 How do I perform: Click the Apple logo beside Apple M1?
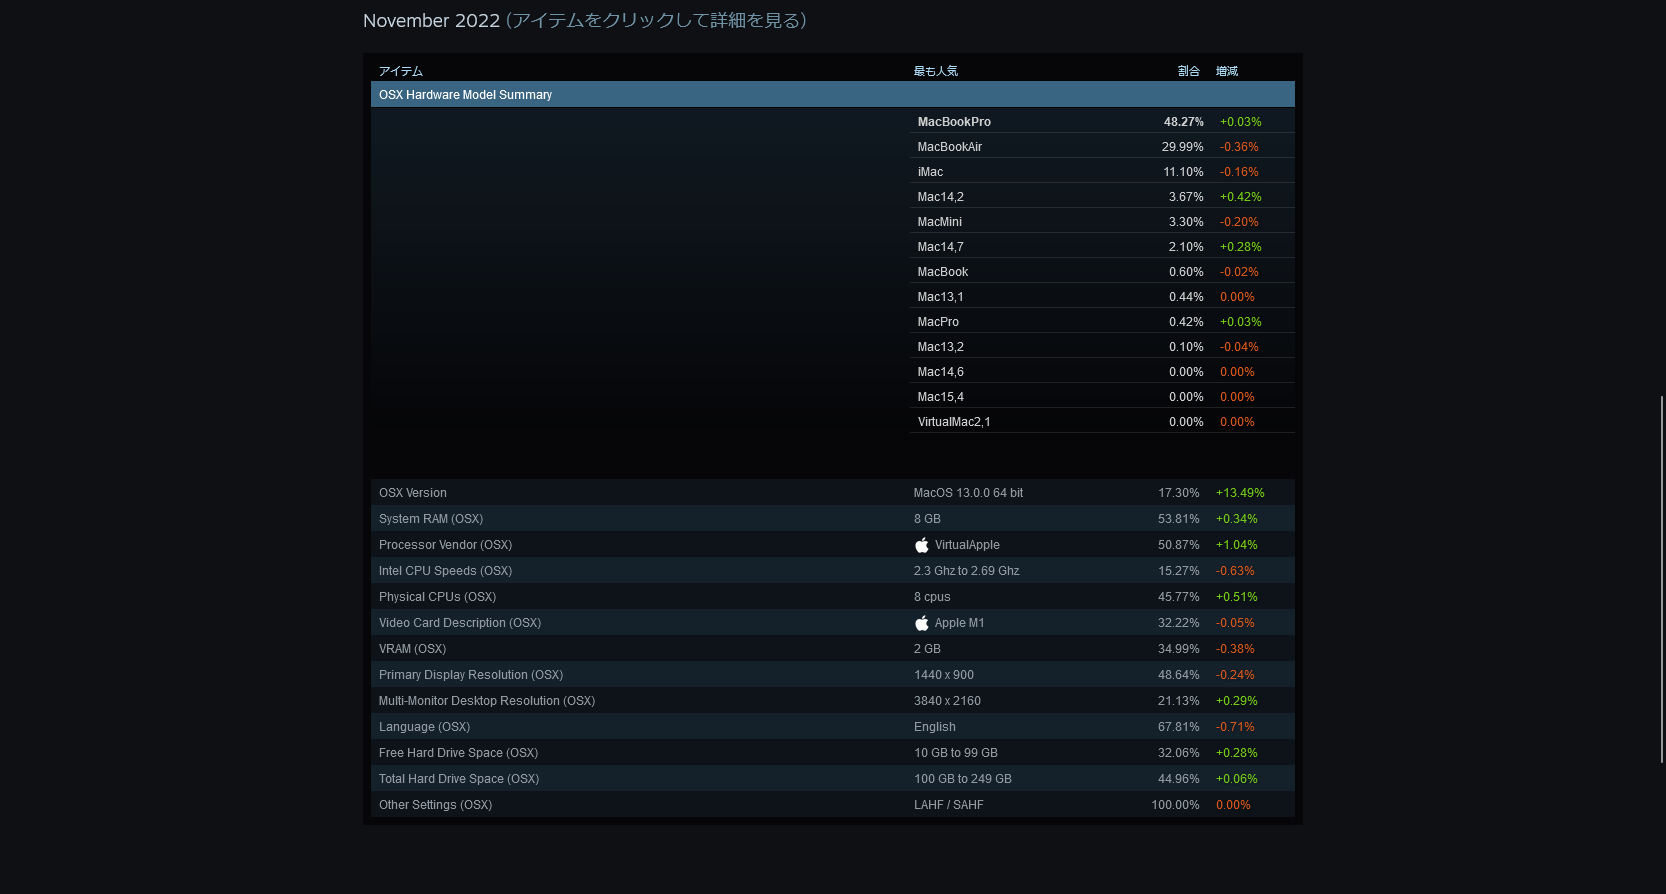tap(922, 623)
